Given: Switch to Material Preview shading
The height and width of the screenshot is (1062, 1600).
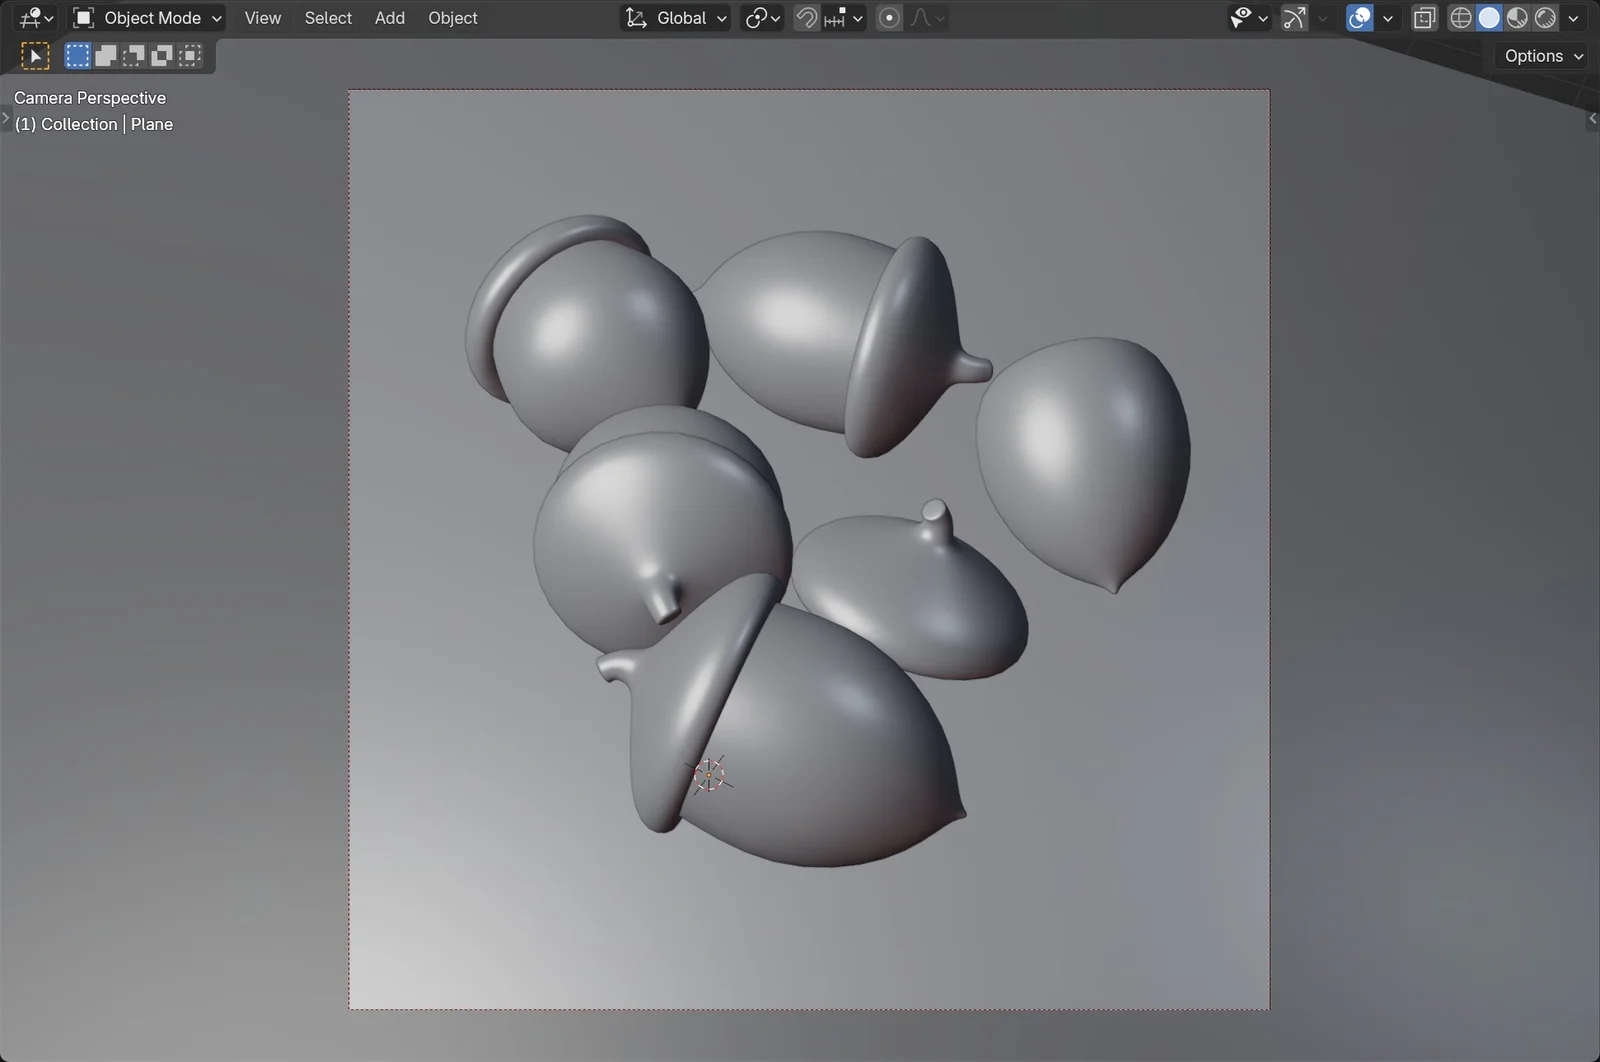Looking at the screenshot, I should tap(1518, 17).
